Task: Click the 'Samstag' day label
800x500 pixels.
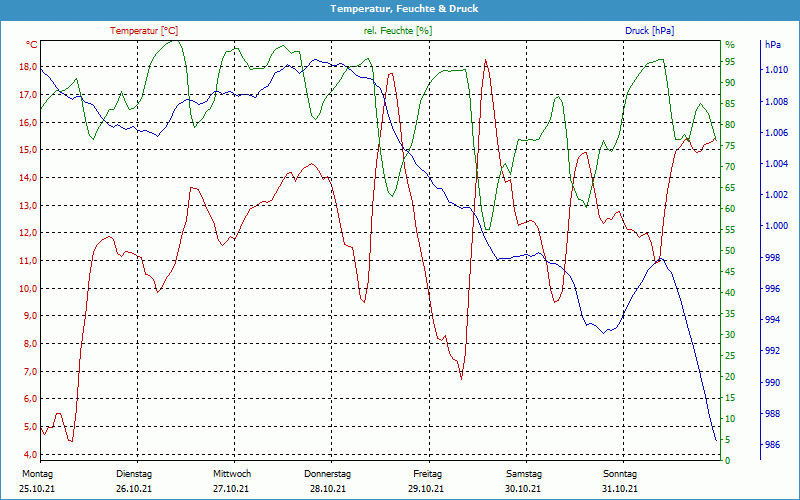Action: pyautogui.click(x=524, y=474)
